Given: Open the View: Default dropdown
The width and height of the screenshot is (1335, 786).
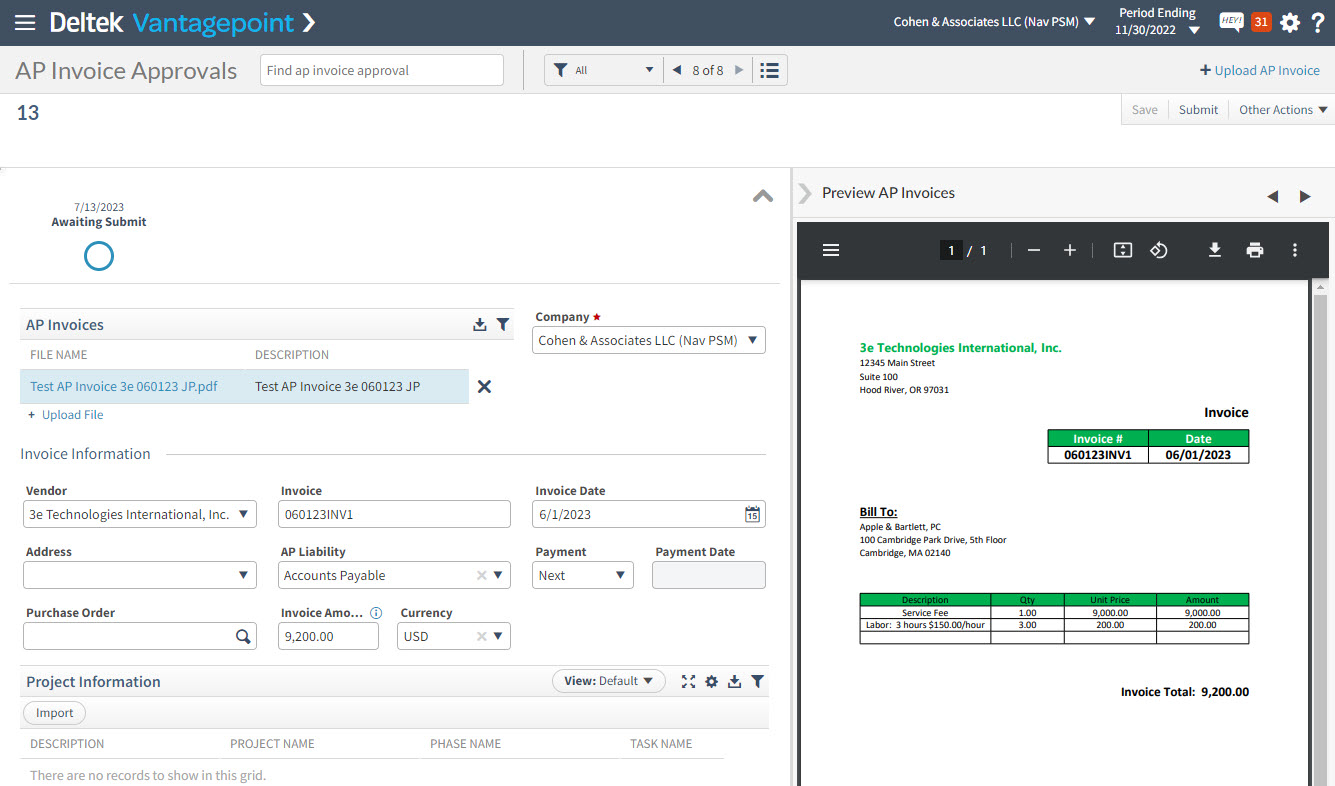Looking at the screenshot, I should point(609,681).
